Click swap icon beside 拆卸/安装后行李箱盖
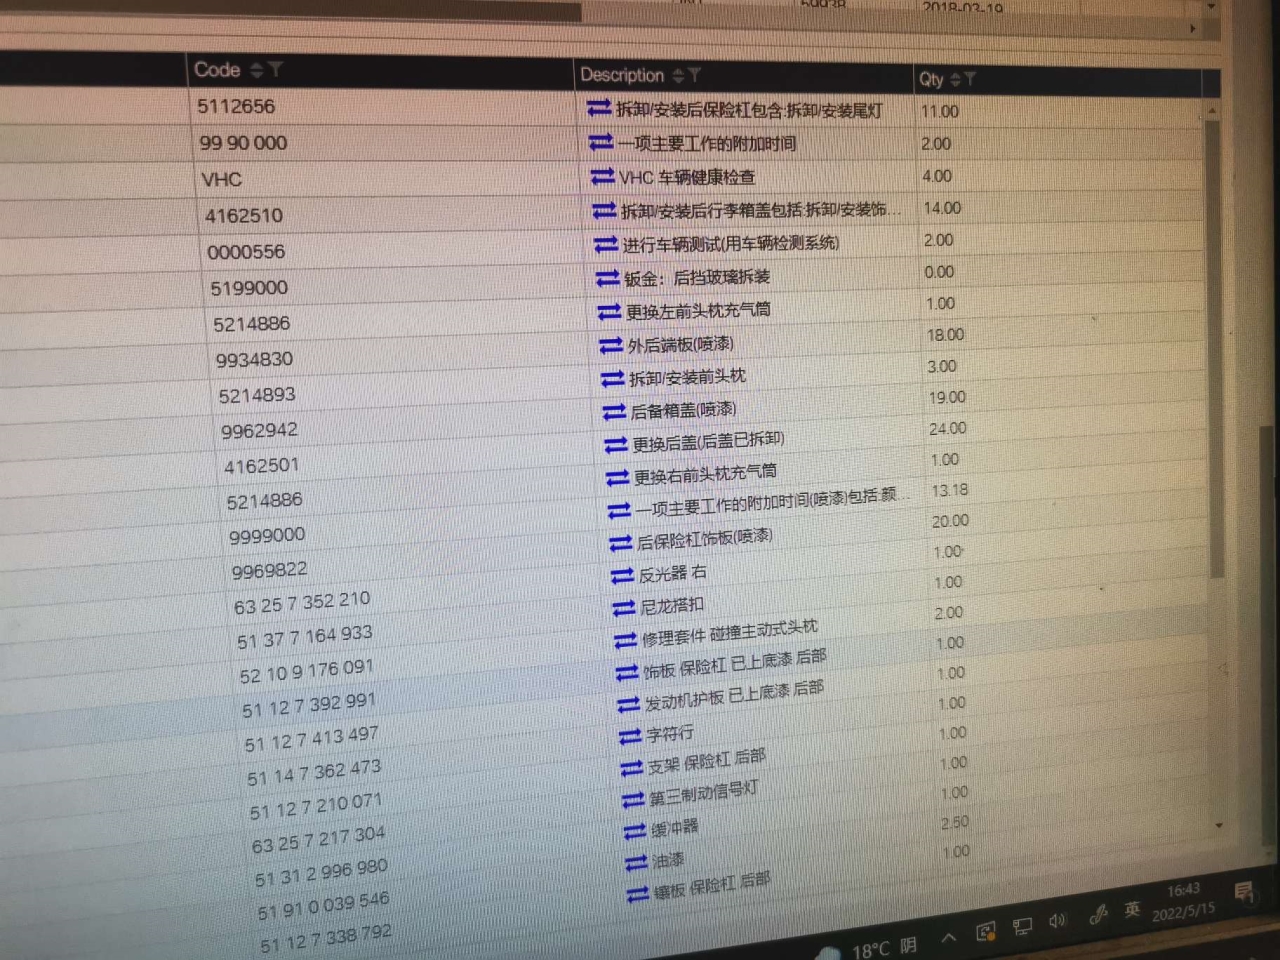Viewport: 1280px width, 960px height. click(605, 210)
